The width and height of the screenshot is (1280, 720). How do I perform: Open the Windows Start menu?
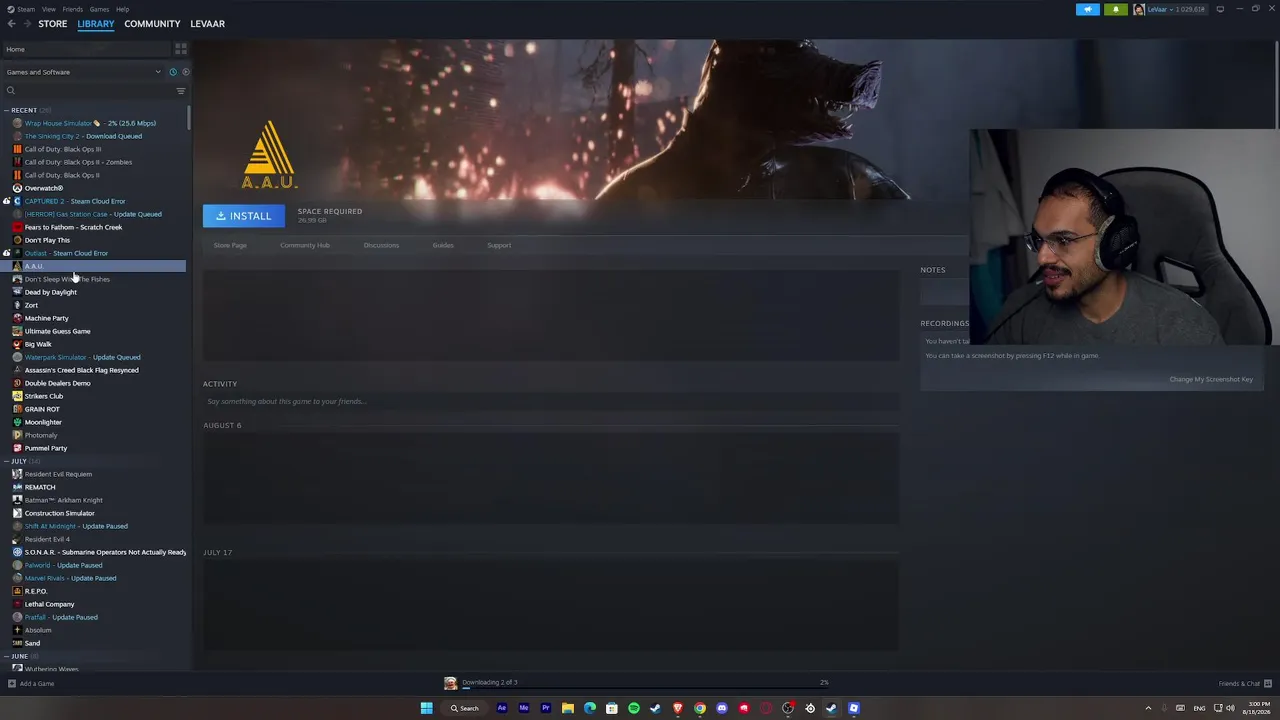pyautogui.click(x=426, y=708)
